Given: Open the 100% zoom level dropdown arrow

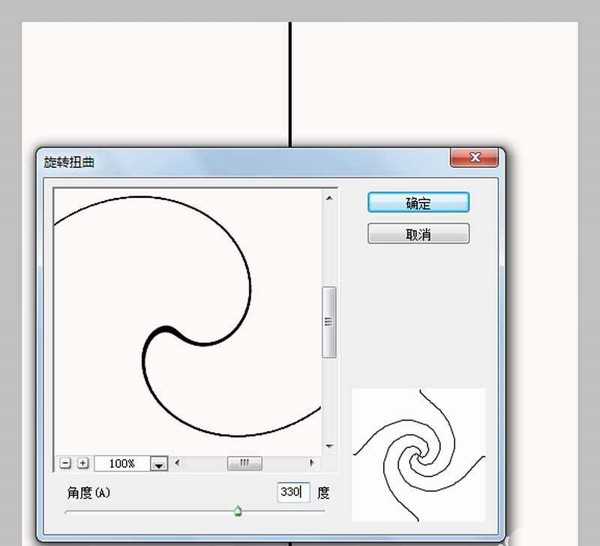Looking at the screenshot, I should click(158, 464).
